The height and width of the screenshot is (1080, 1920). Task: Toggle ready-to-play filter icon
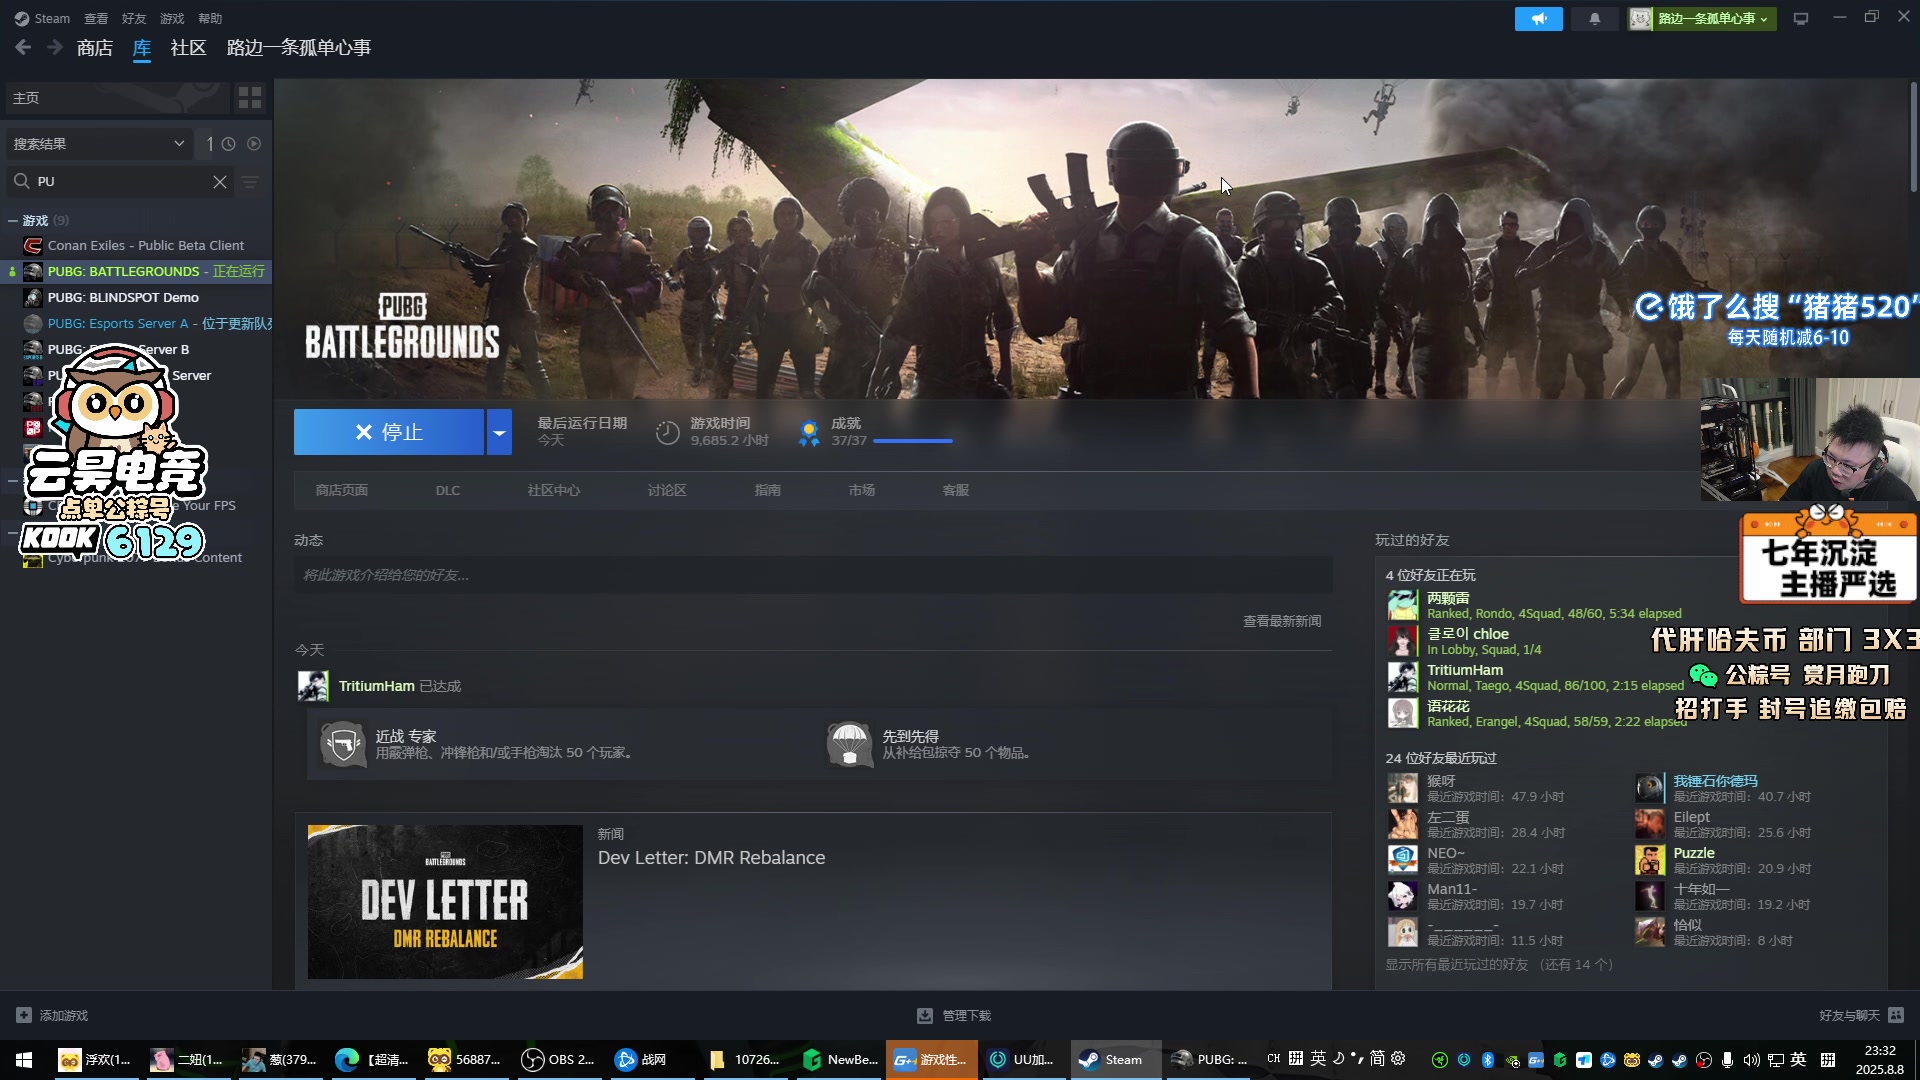click(x=254, y=144)
